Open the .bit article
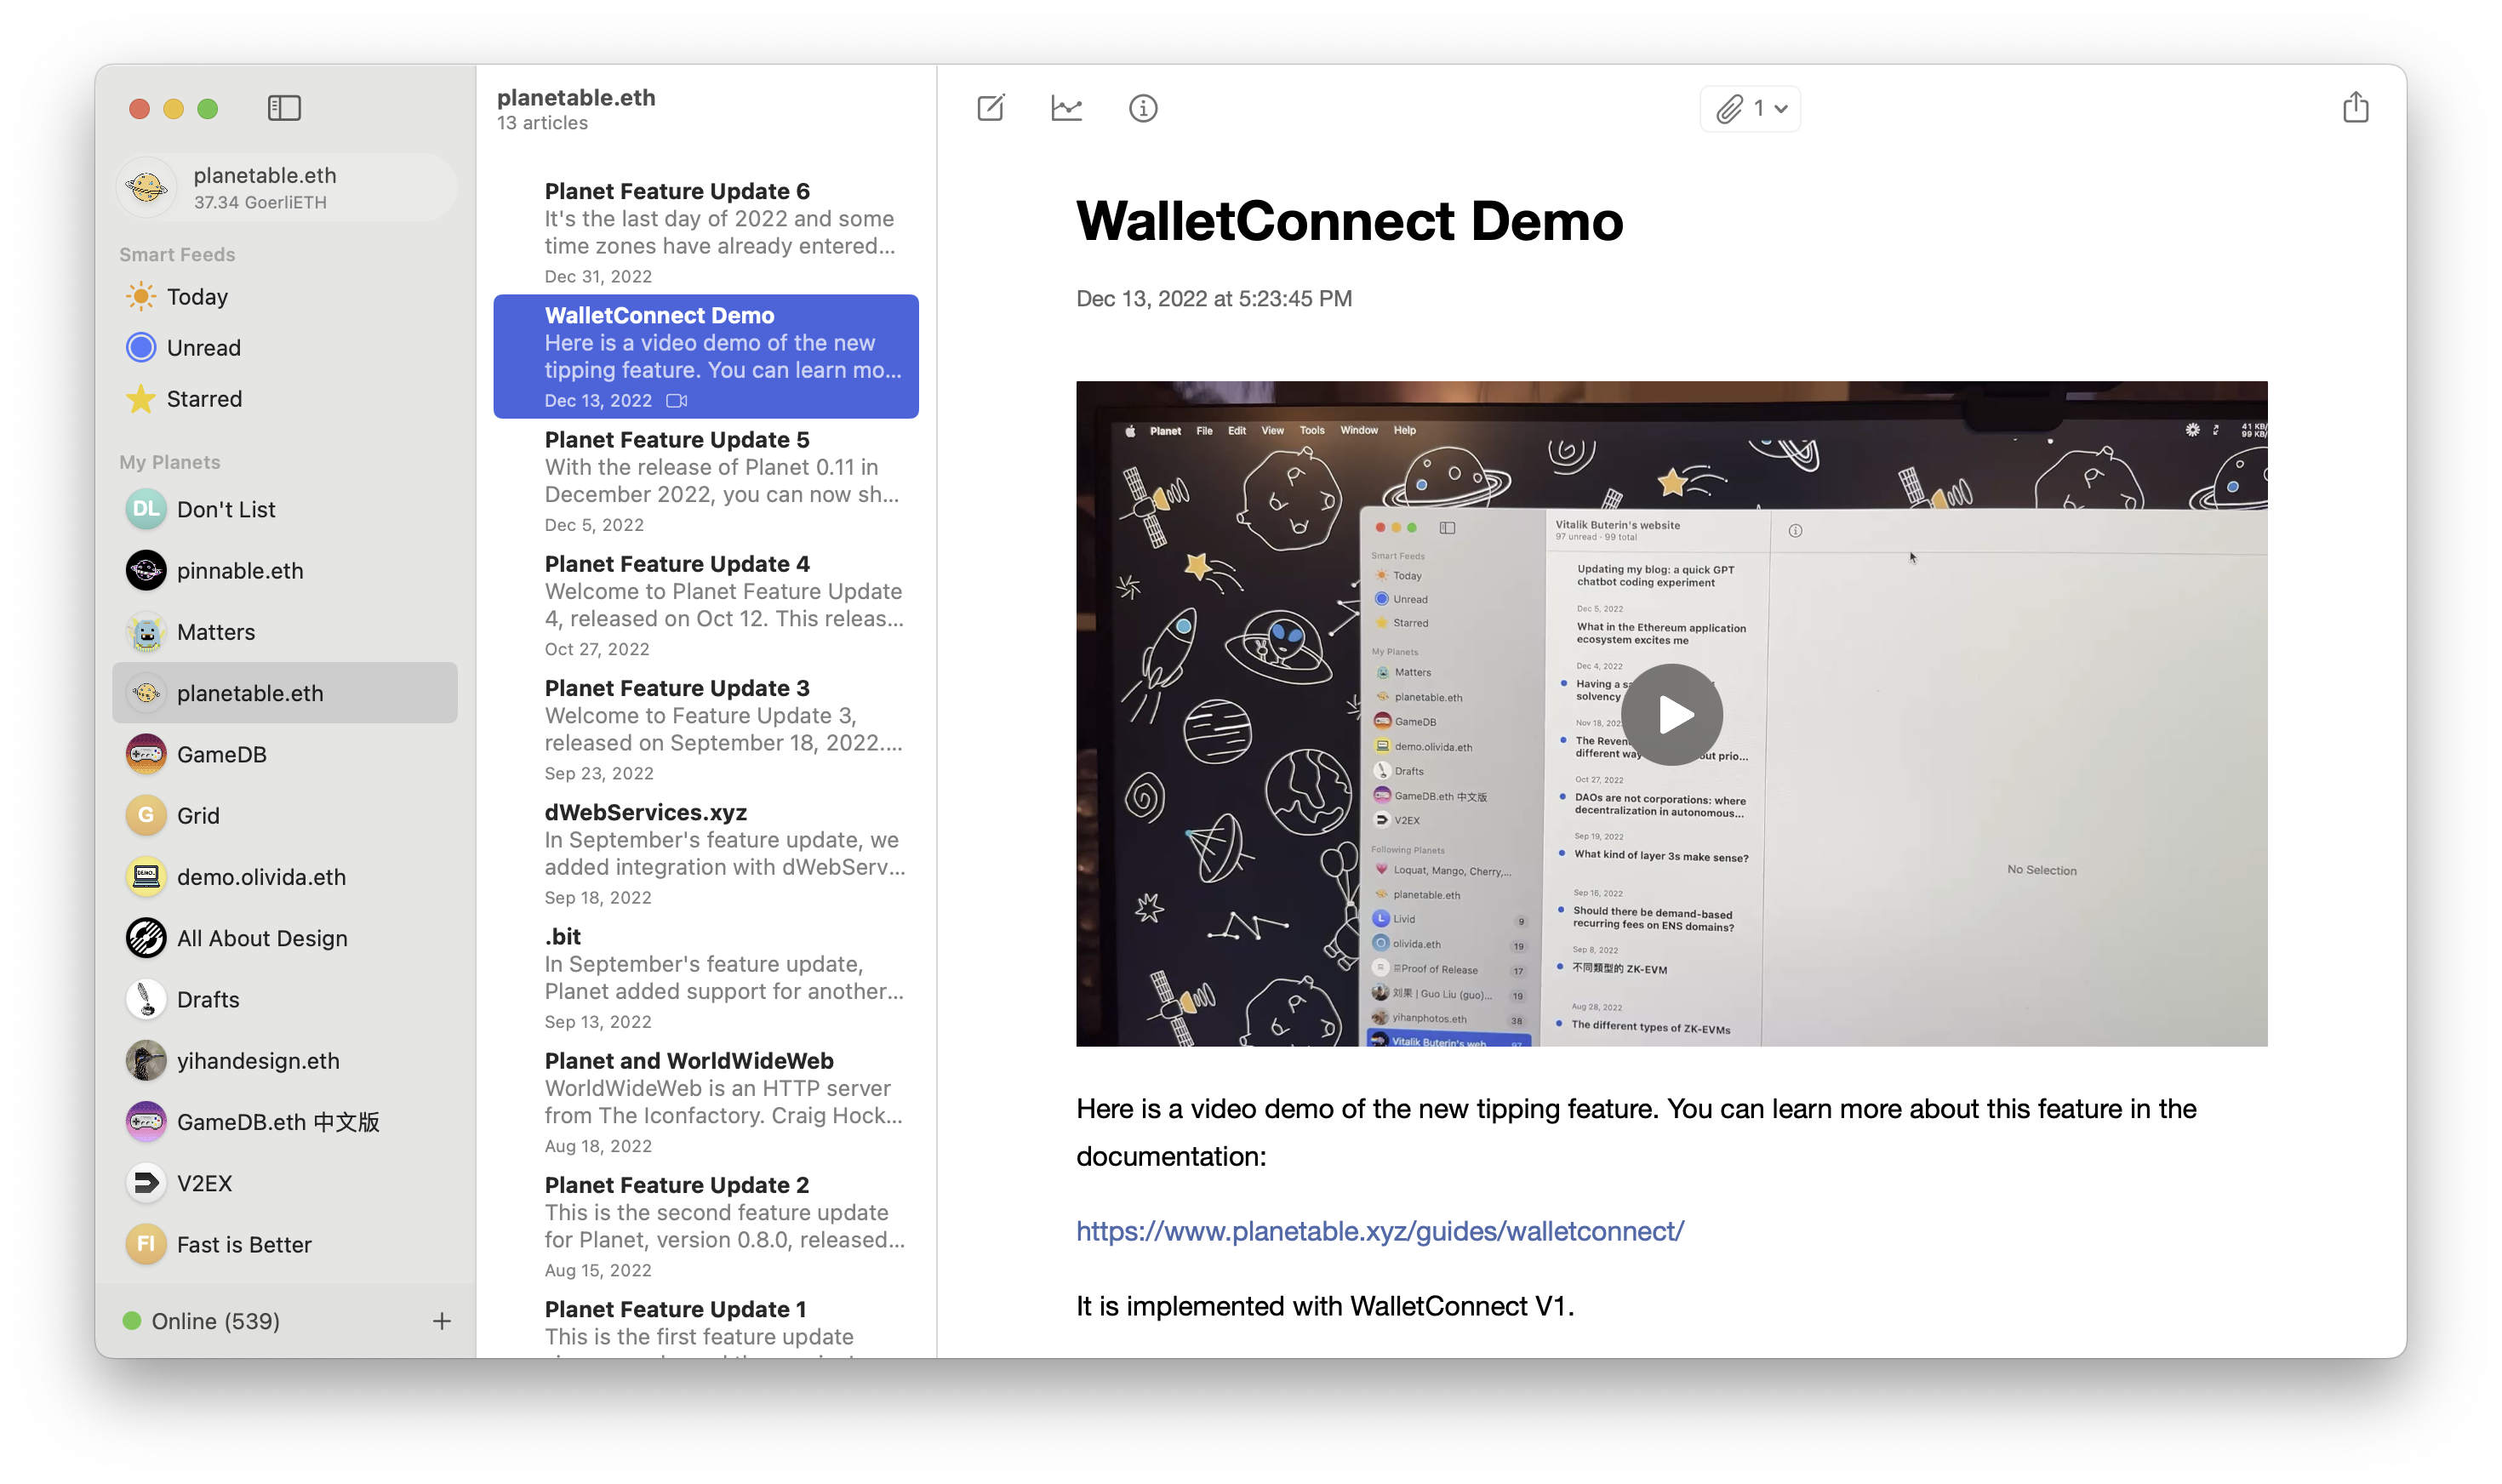Screen dimensions: 2502x1484 (x=706, y=977)
